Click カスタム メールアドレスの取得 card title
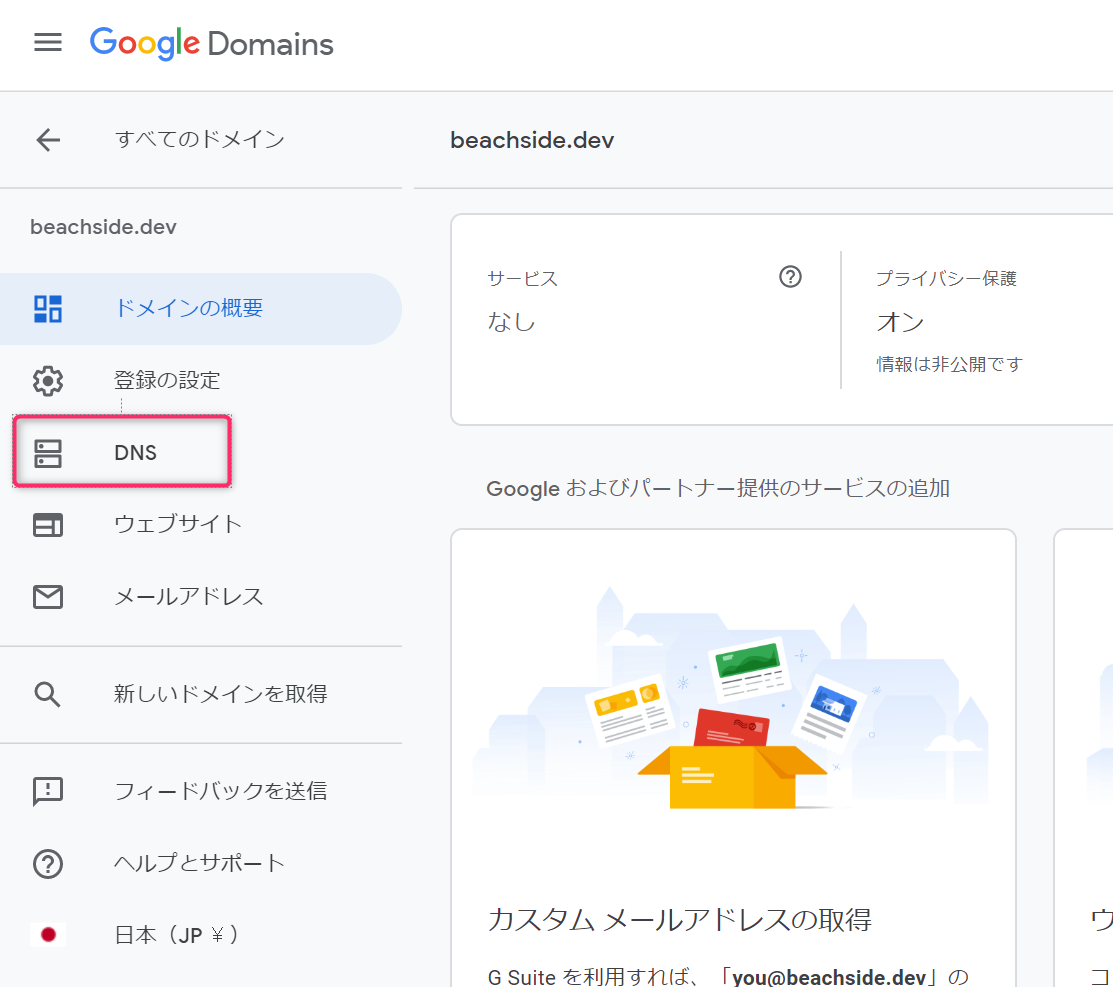The height and width of the screenshot is (987, 1113). (x=679, y=920)
